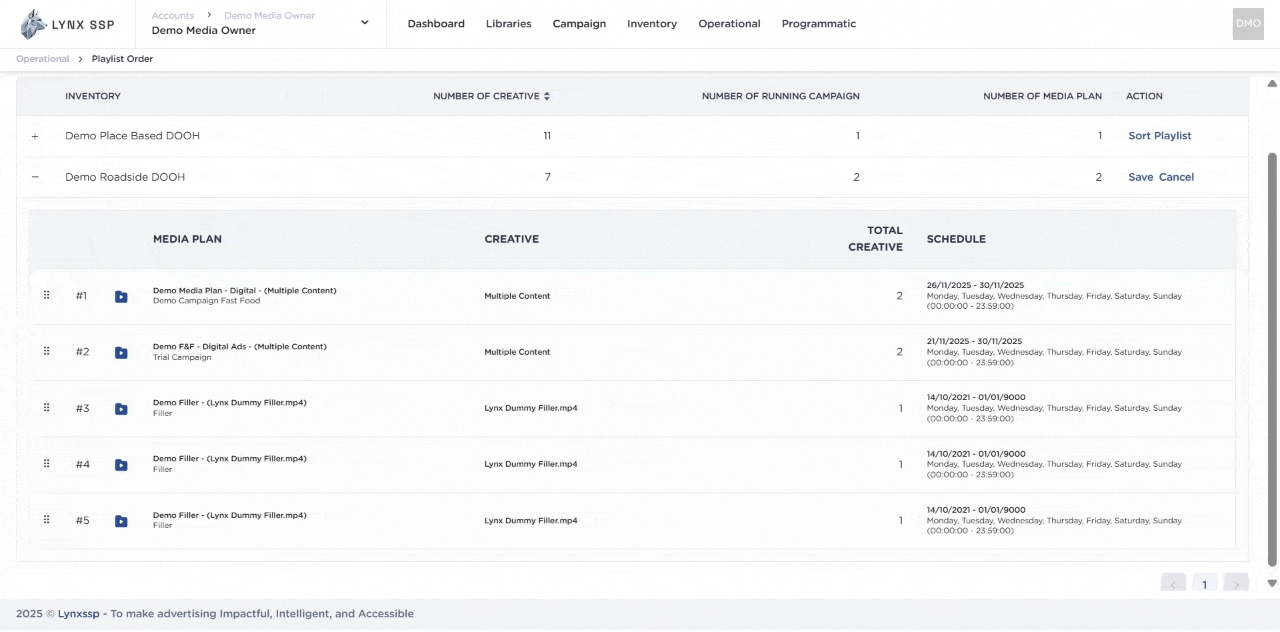This screenshot has width=1280, height=632.
Task: Open the Operational menu in the top bar
Action: 729,24
